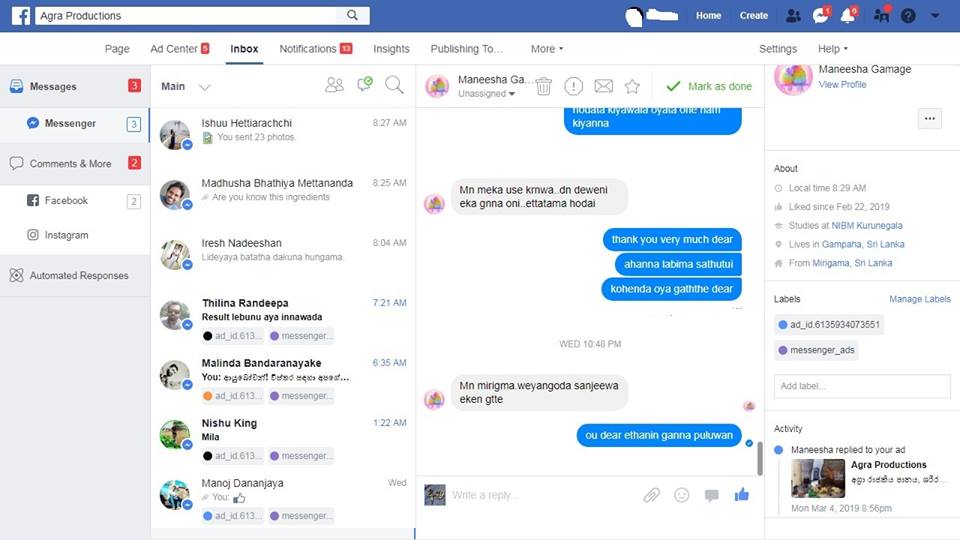
Task: Select Instagram in the sidebar
Action: (75, 234)
